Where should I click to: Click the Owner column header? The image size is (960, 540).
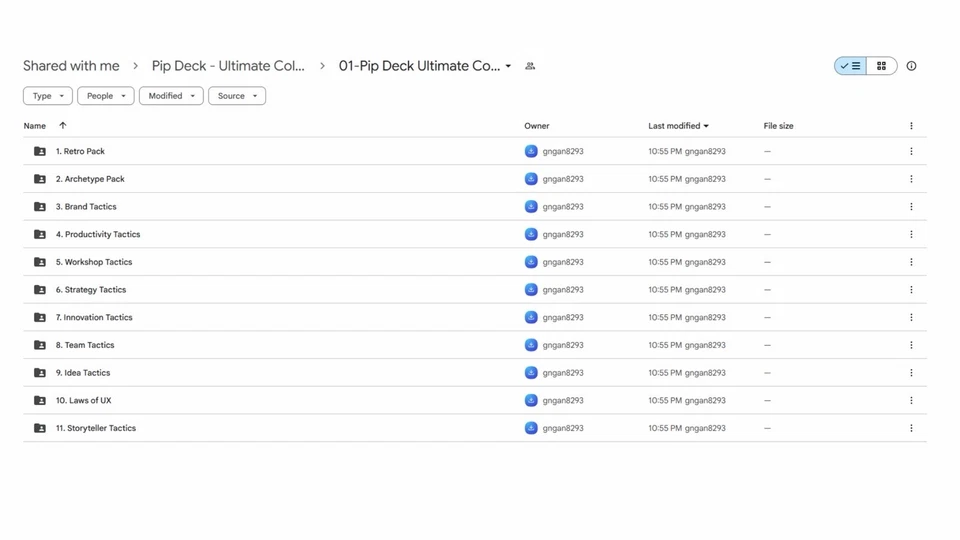click(x=536, y=126)
